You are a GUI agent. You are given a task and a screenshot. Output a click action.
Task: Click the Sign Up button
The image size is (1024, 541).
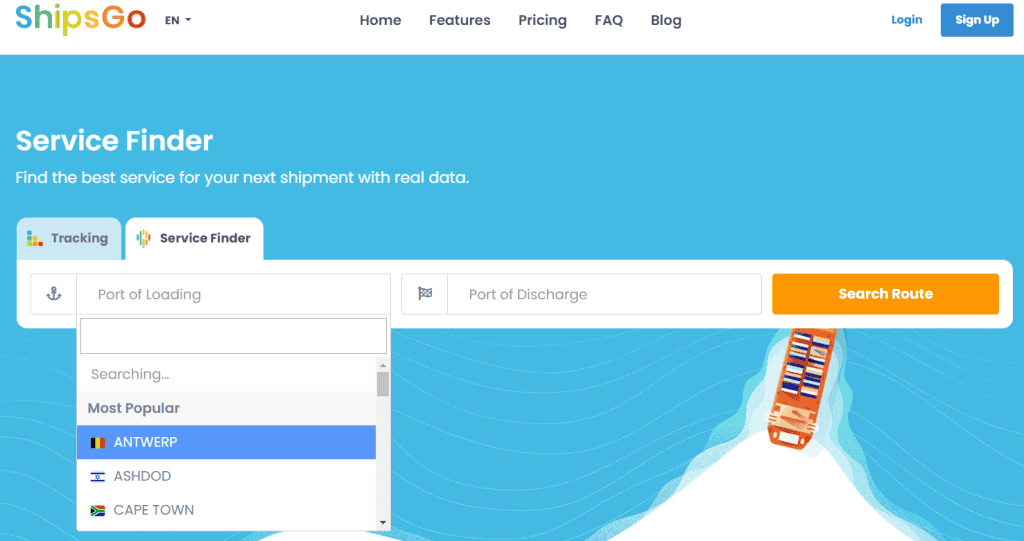tap(976, 20)
